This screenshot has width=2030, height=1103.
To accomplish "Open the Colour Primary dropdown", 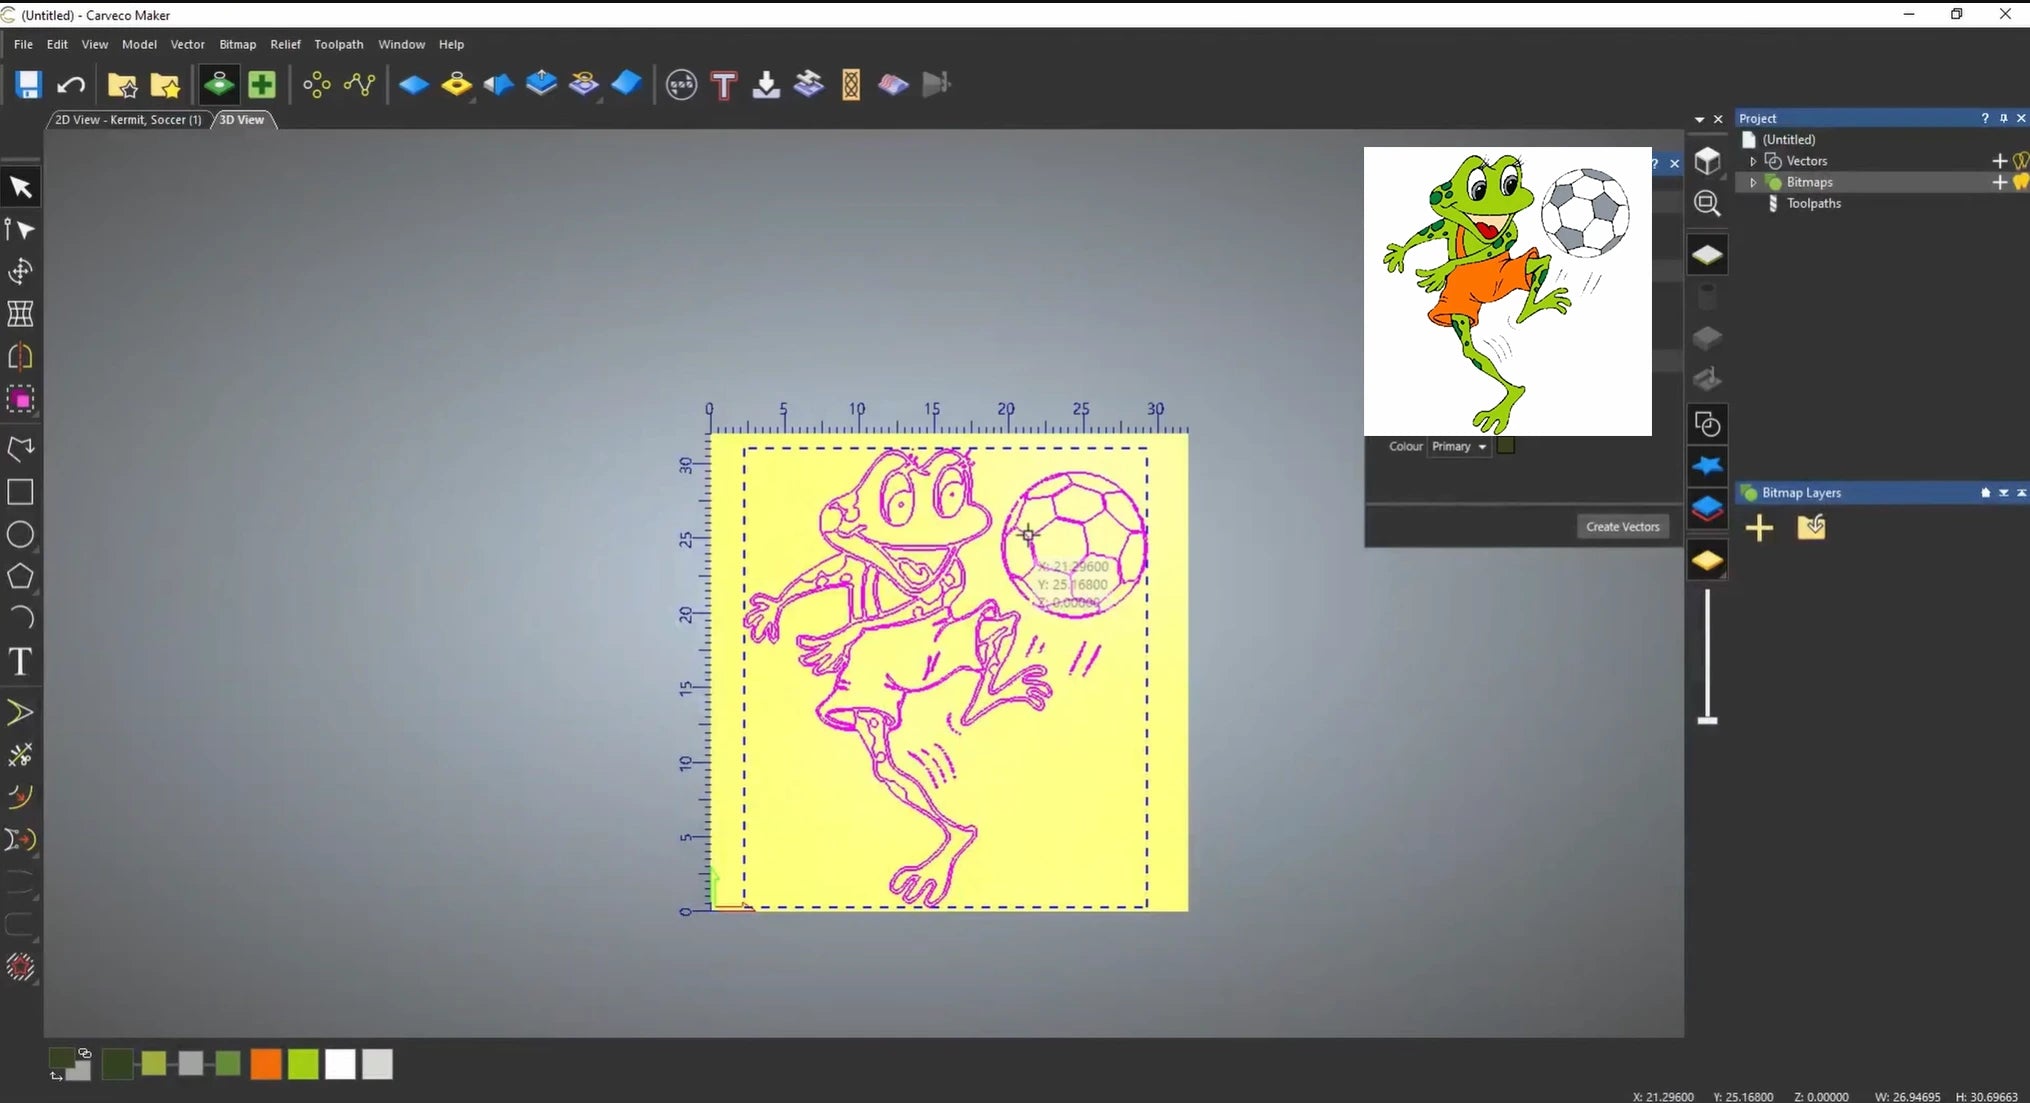I will (1459, 447).
